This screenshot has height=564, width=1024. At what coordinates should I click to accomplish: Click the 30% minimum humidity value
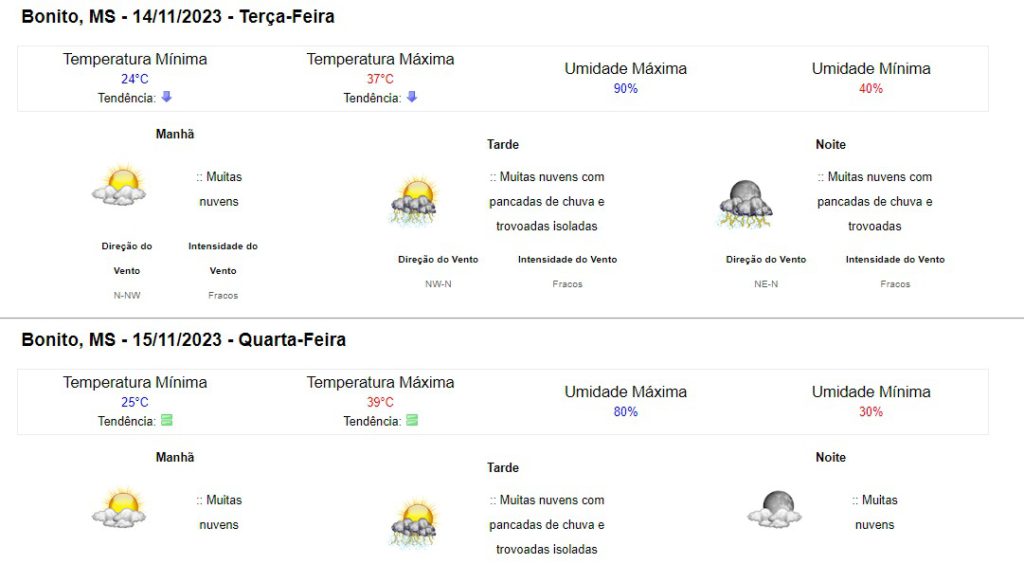click(x=871, y=411)
